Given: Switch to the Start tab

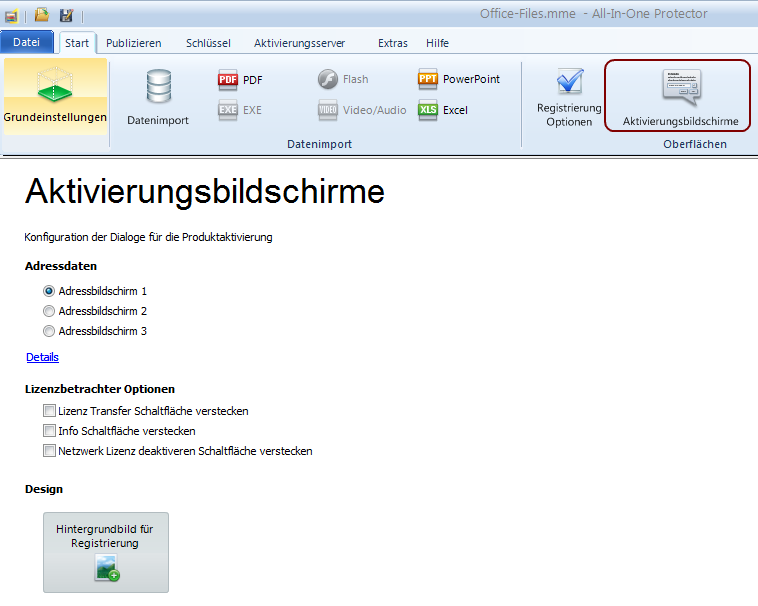Looking at the screenshot, I should pos(77,43).
